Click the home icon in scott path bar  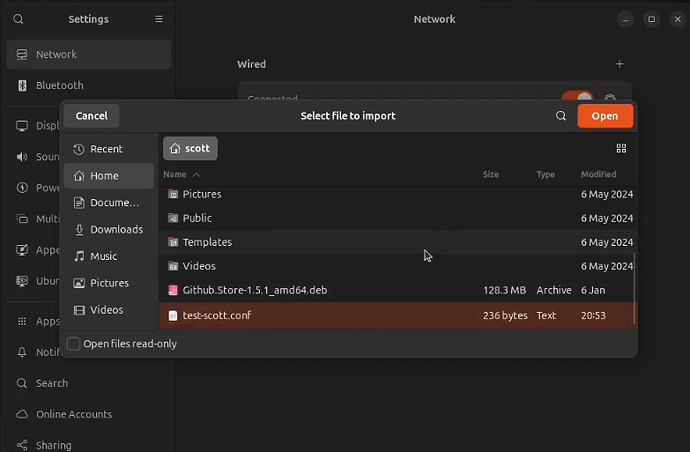[x=176, y=149]
